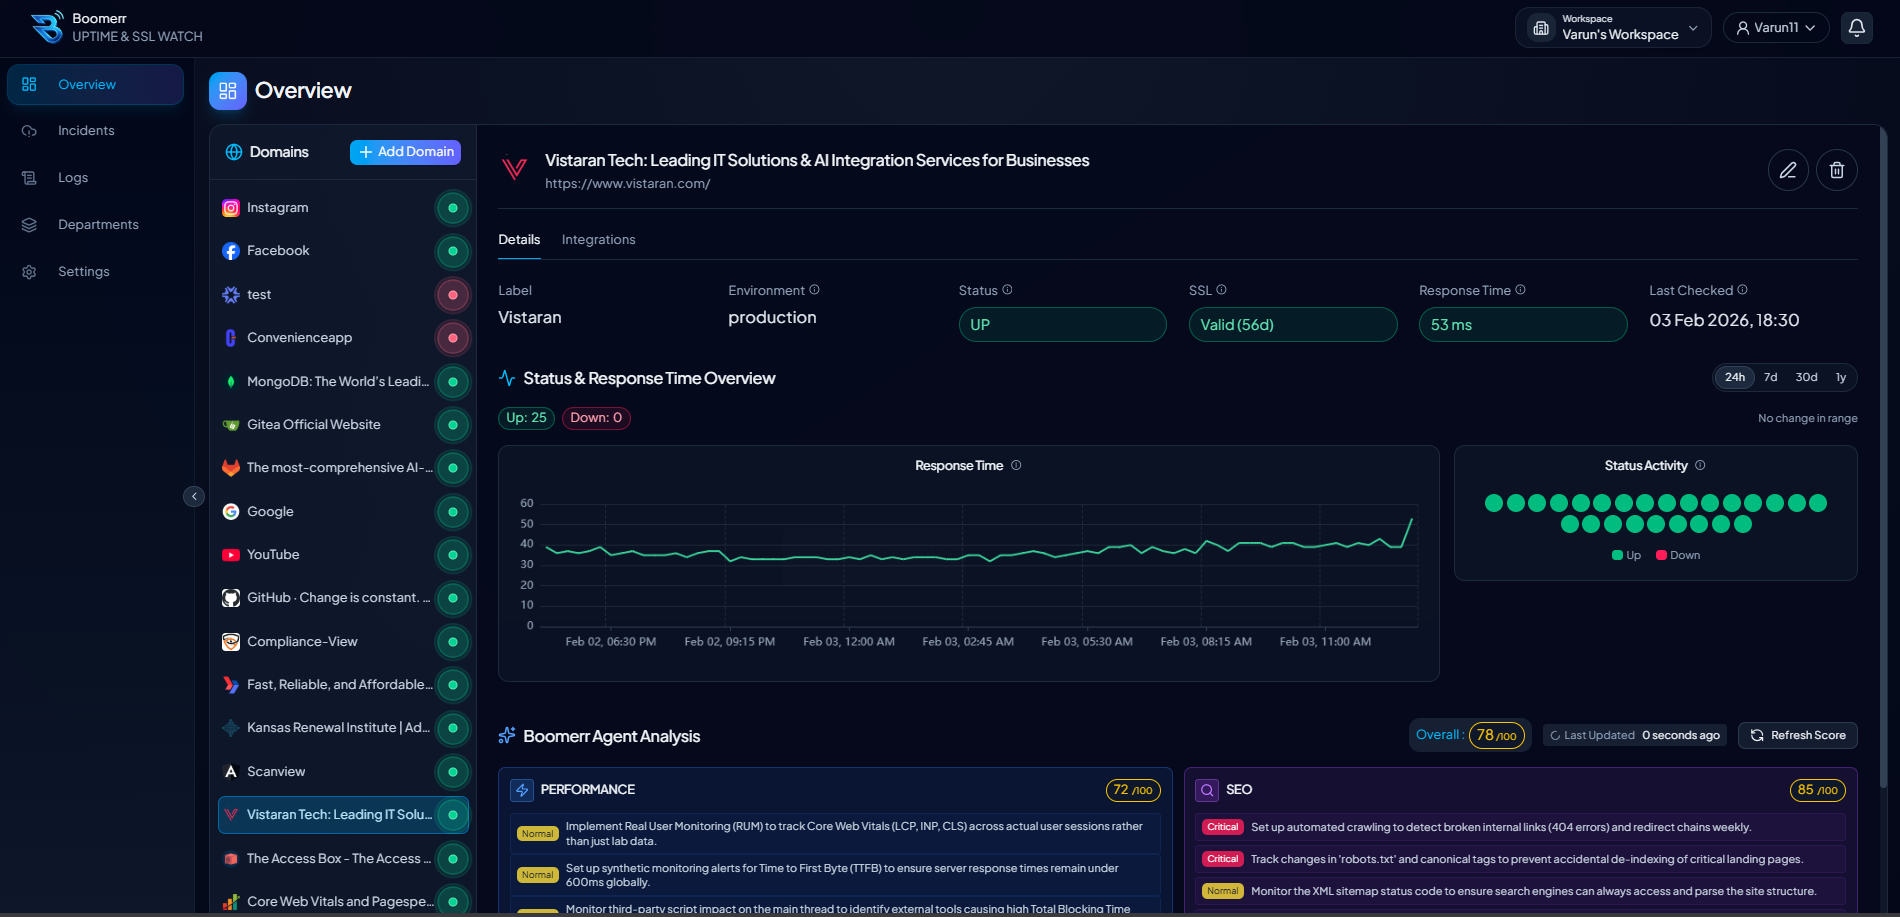Click the Add Domain button
The width and height of the screenshot is (1900, 917).
tap(405, 152)
